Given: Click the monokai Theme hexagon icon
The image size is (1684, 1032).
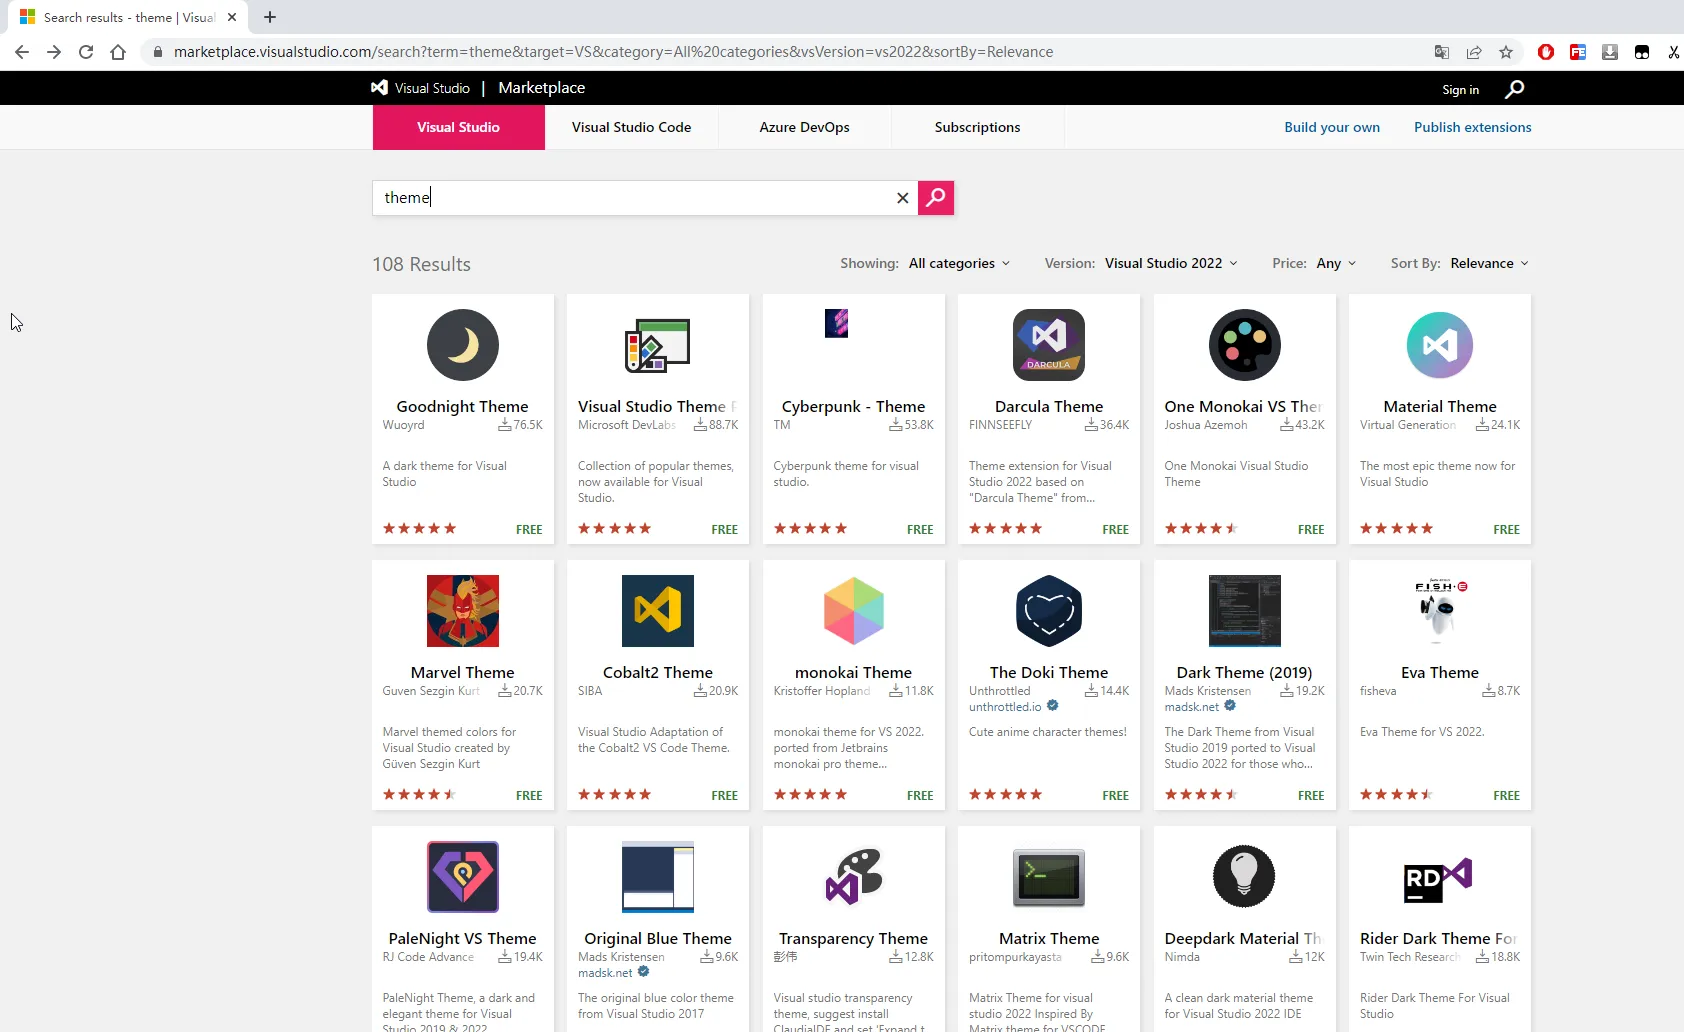Looking at the screenshot, I should pyautogui.click(x=853, y=611).
